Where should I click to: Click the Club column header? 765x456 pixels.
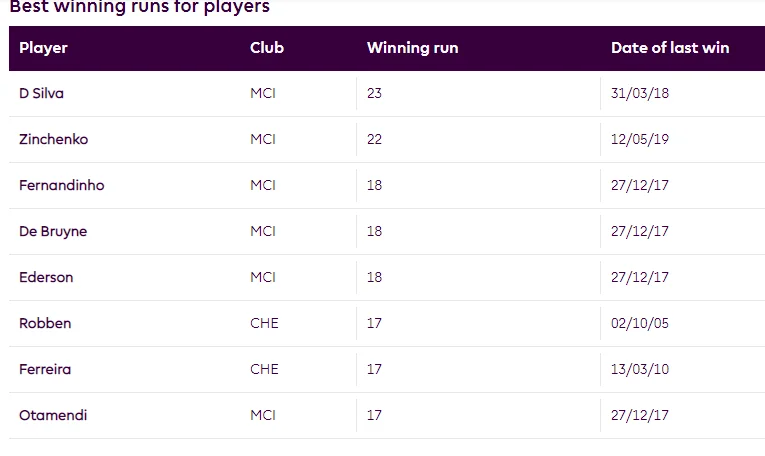(267, 48)
